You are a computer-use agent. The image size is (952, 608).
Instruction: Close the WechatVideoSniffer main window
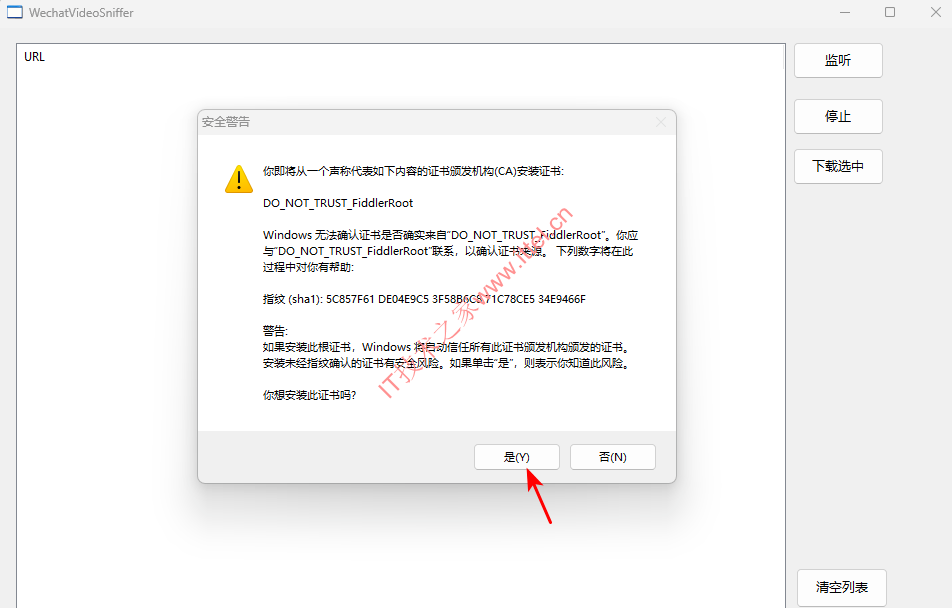[936, 12]
